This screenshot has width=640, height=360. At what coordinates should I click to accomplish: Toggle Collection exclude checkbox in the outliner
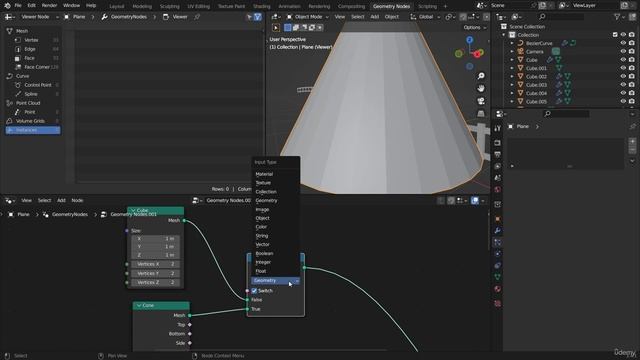pyautogui.click(x=615, y=35)
